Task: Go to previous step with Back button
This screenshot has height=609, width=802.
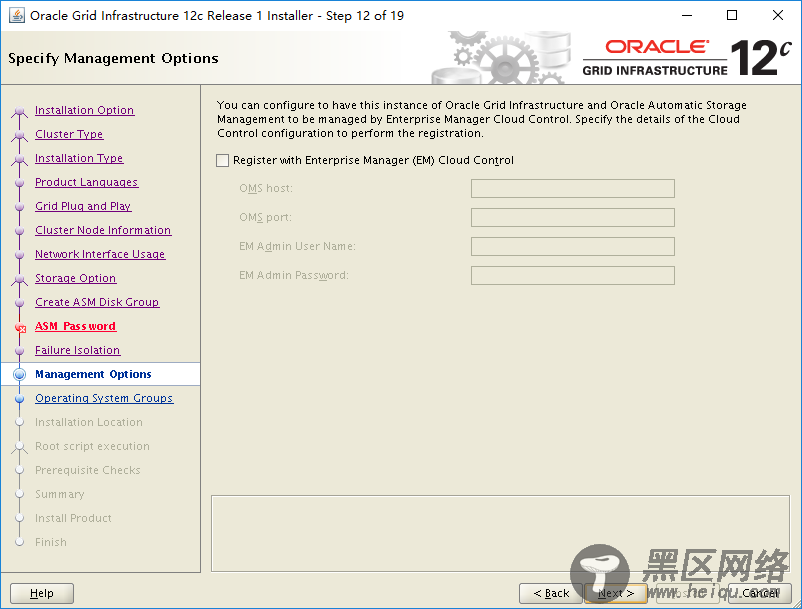Action: click(x=551, y=594)
